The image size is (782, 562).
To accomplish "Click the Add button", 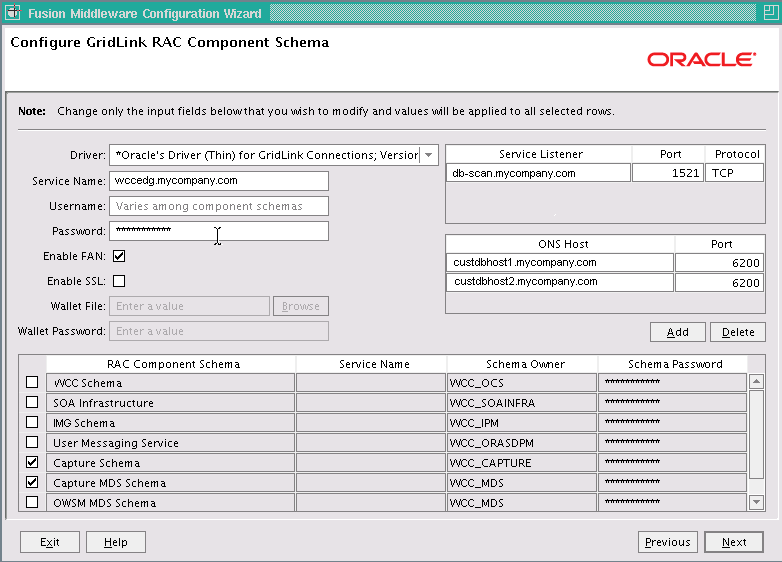I will (677, 332).
